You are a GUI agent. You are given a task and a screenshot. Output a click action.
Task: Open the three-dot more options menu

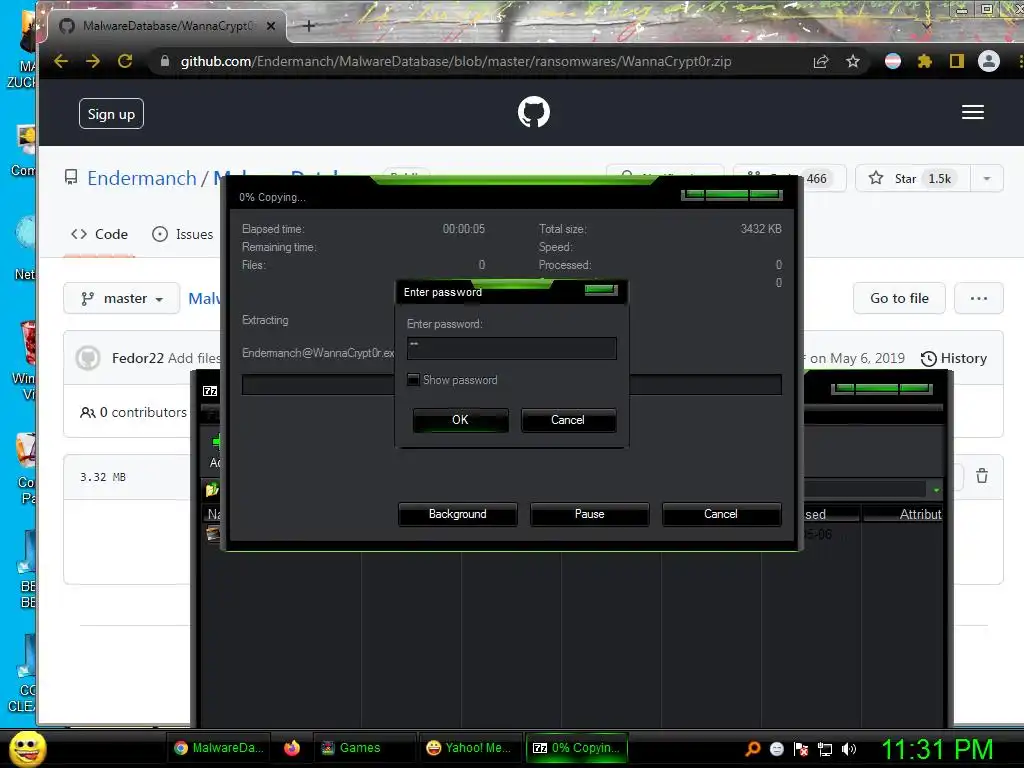[978, 298]
